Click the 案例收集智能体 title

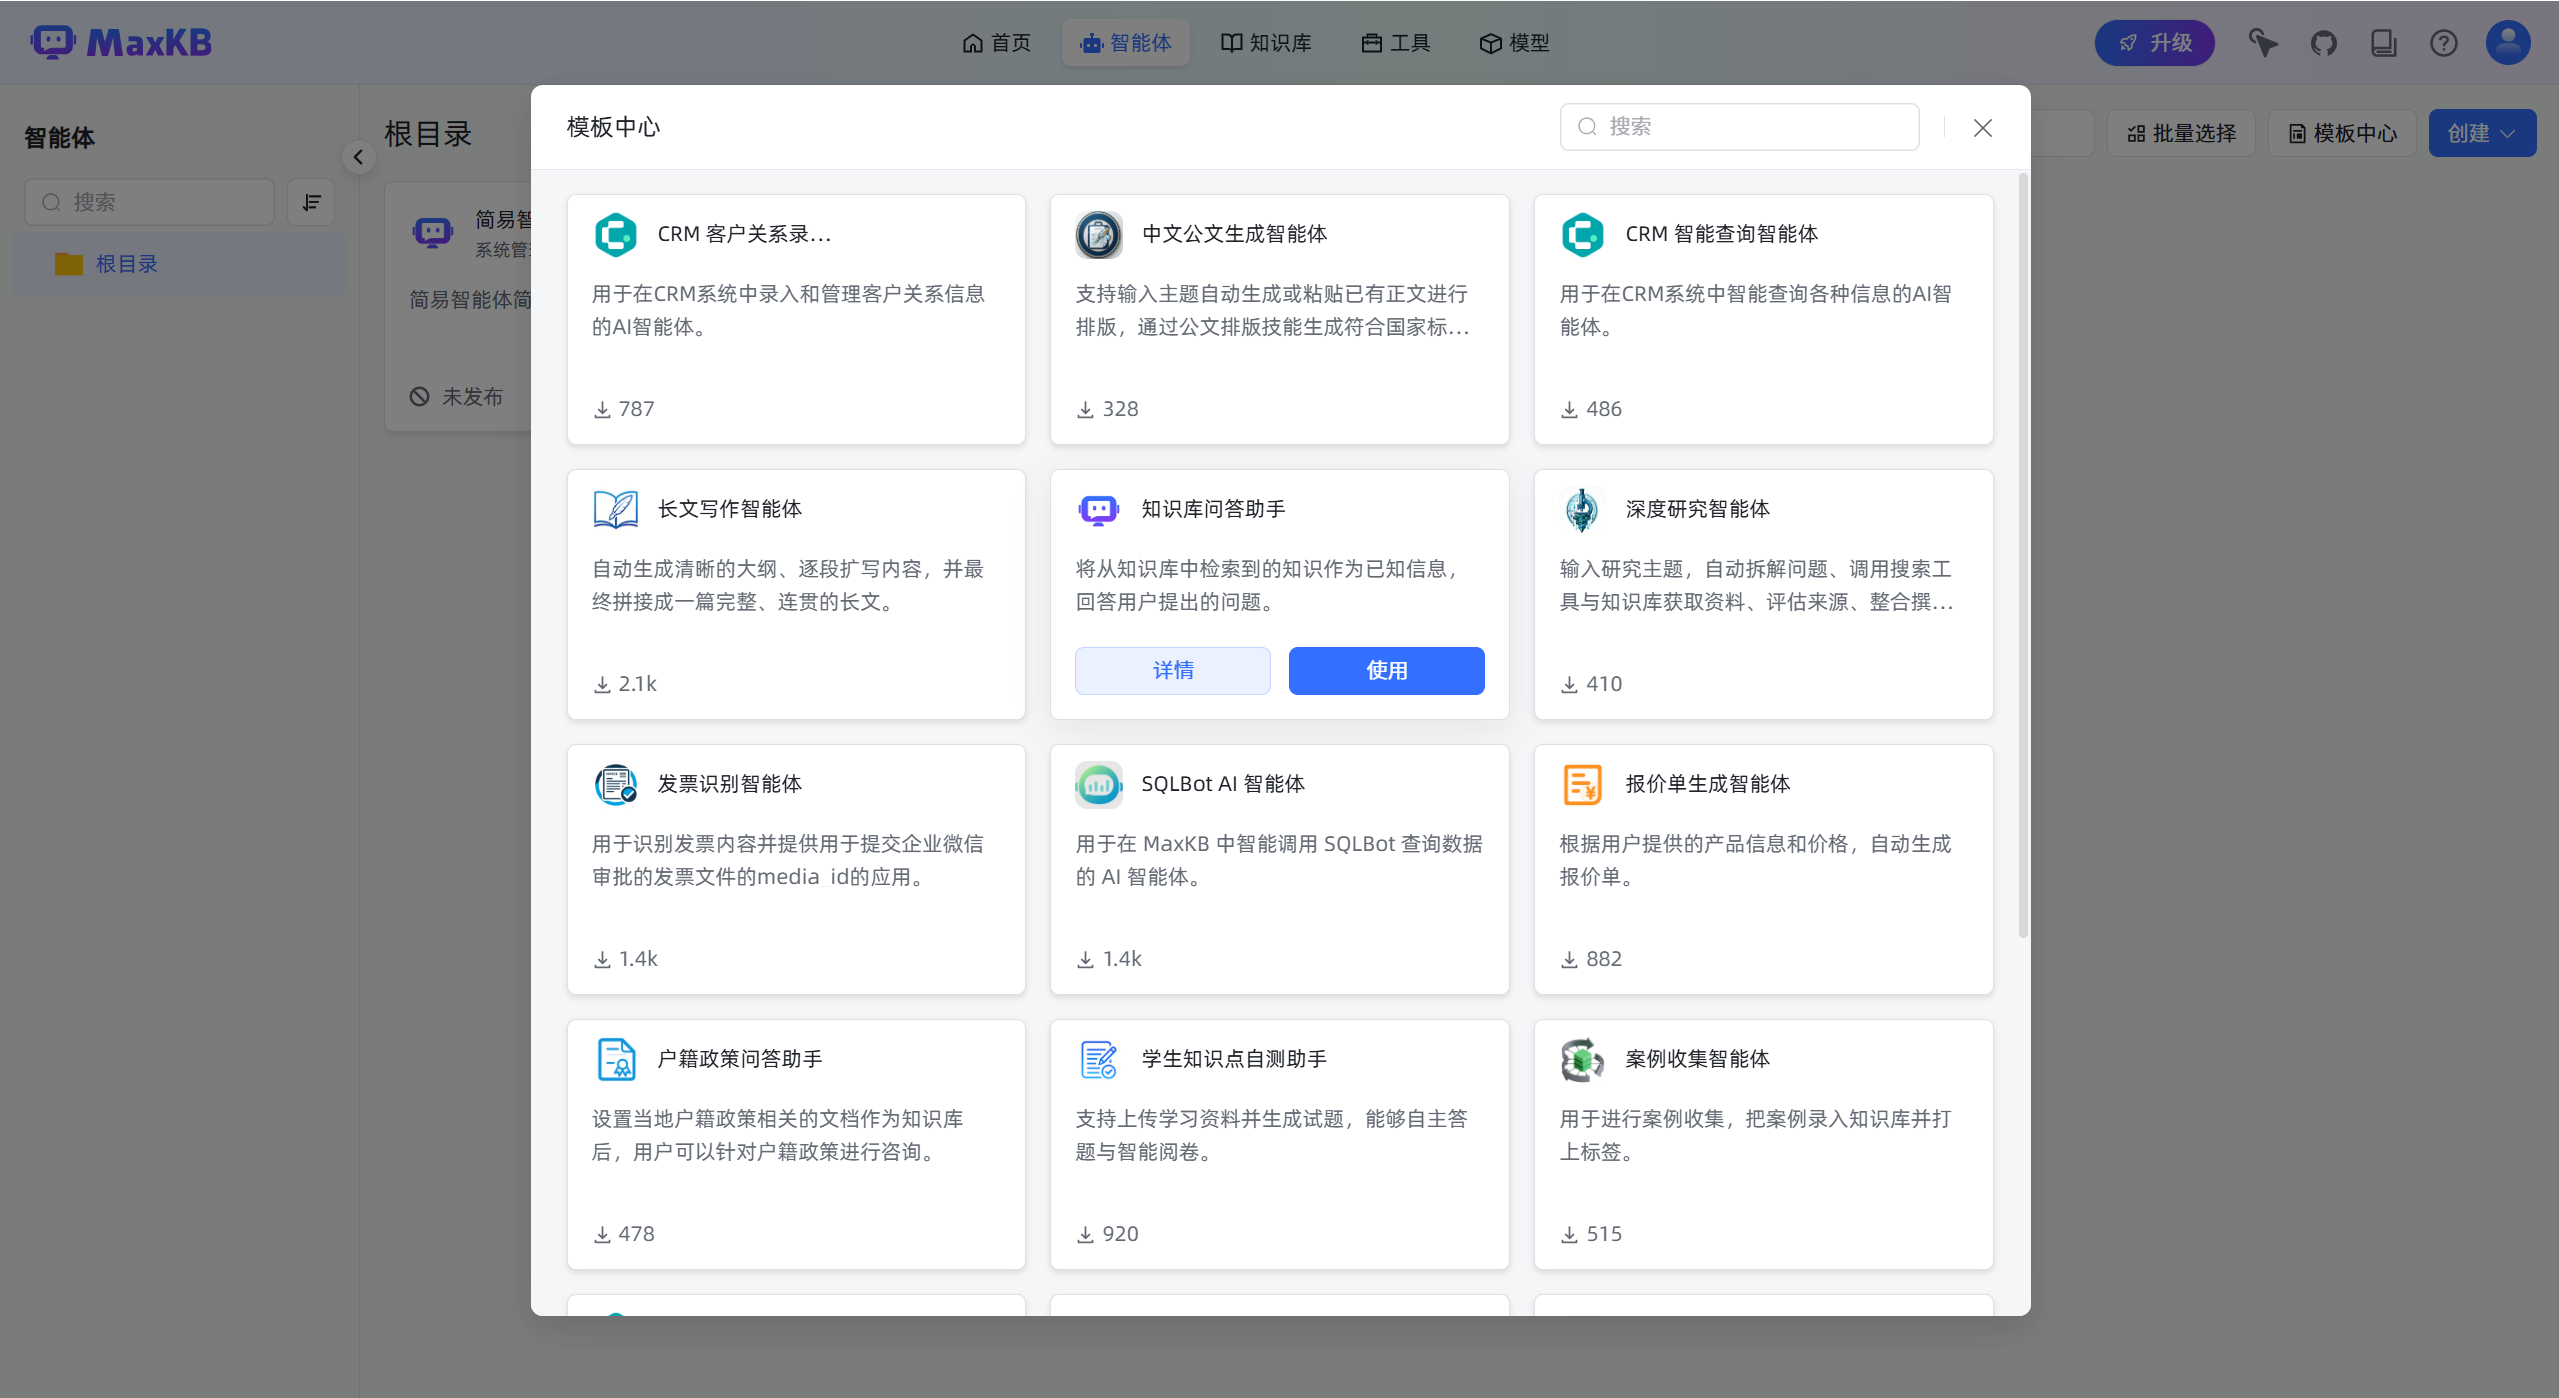click(x=1698, y=1059)
